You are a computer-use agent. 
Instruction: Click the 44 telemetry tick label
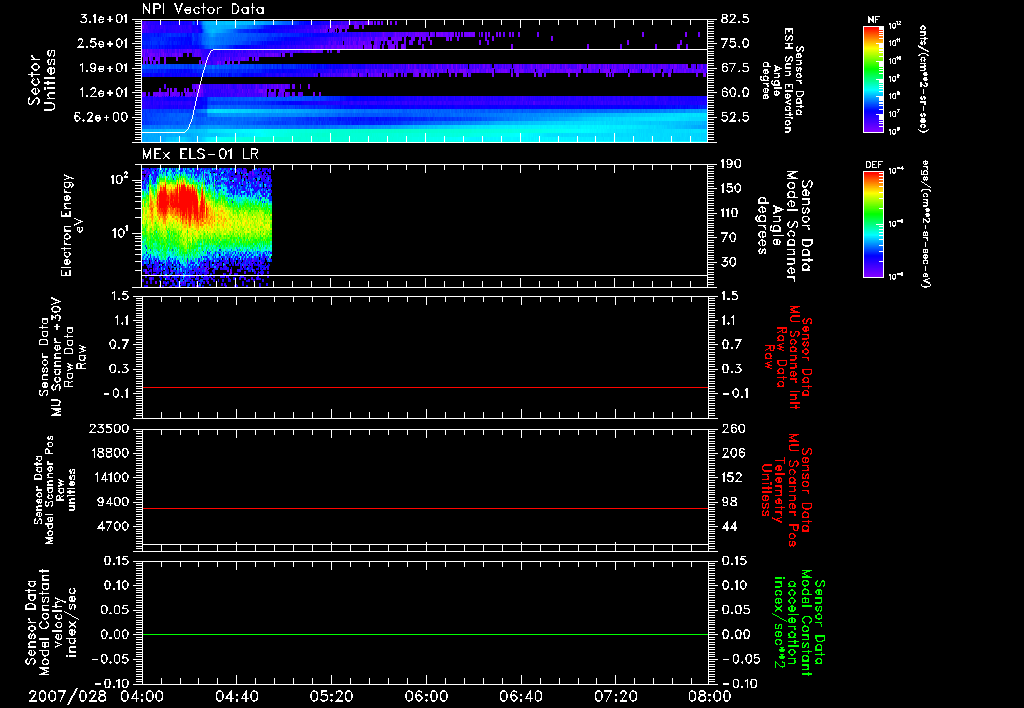[x=728, y=526]
